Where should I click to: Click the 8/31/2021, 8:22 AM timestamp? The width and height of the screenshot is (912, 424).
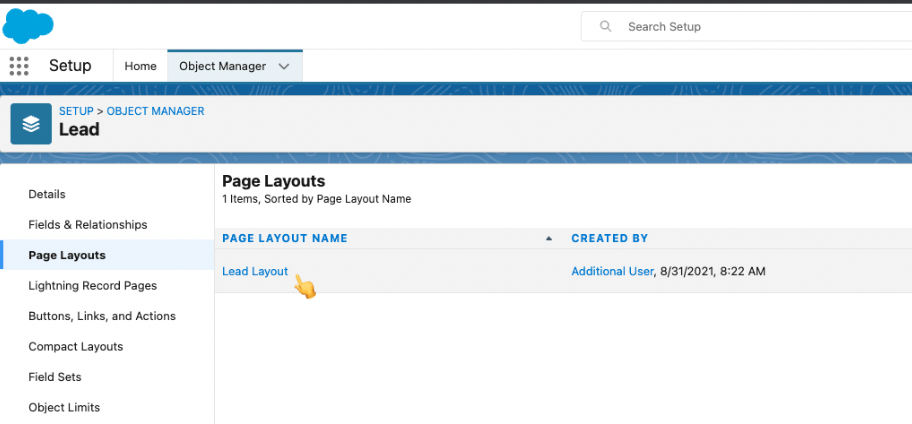pyautogui.click(x=713, y=271)
